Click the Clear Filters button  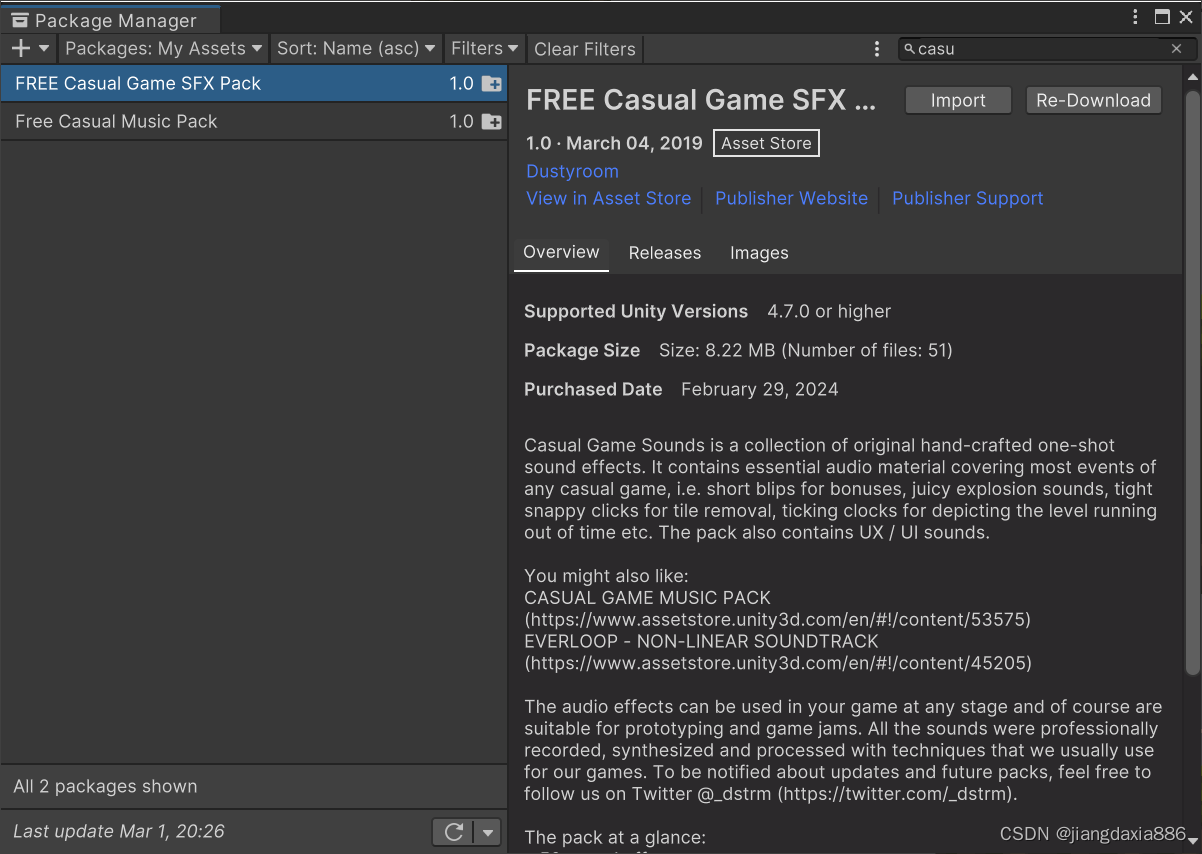tap(585, 48)
